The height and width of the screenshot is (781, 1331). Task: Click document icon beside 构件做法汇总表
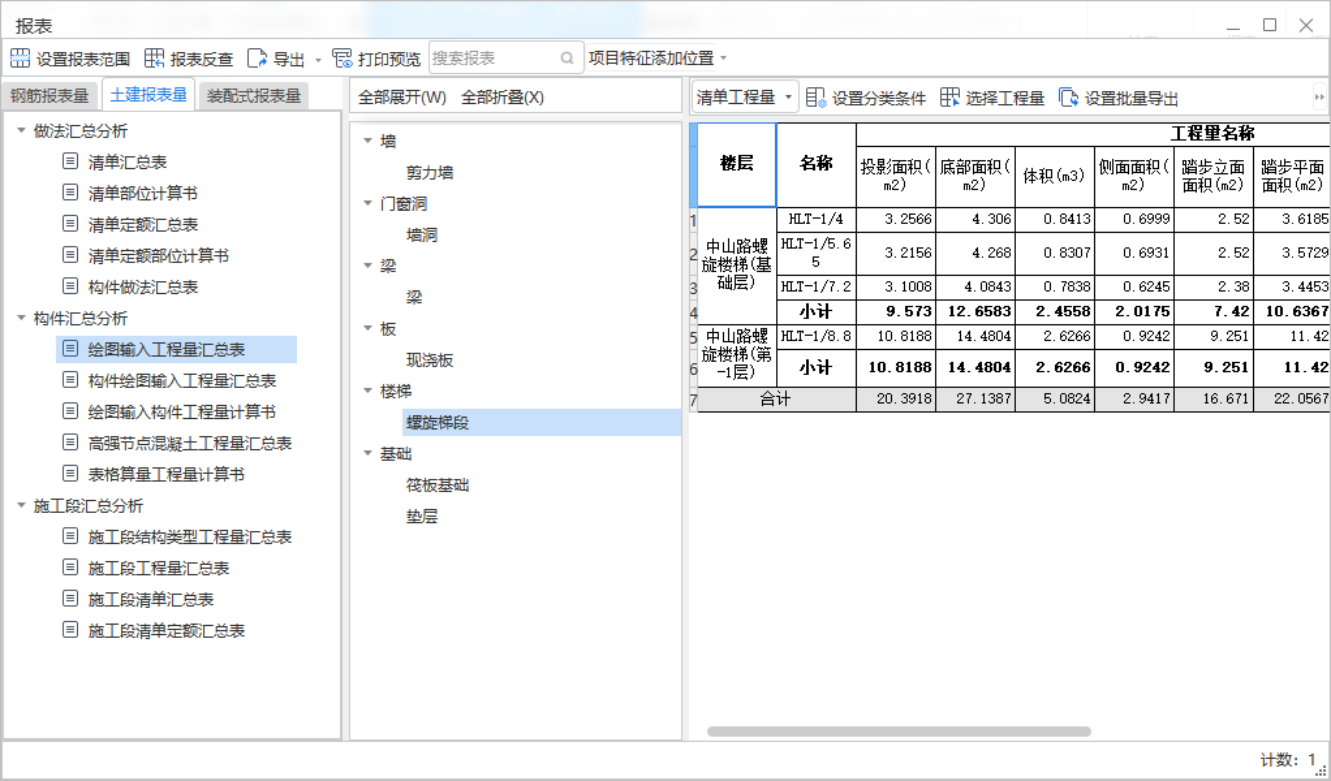[x=70, y=286]
